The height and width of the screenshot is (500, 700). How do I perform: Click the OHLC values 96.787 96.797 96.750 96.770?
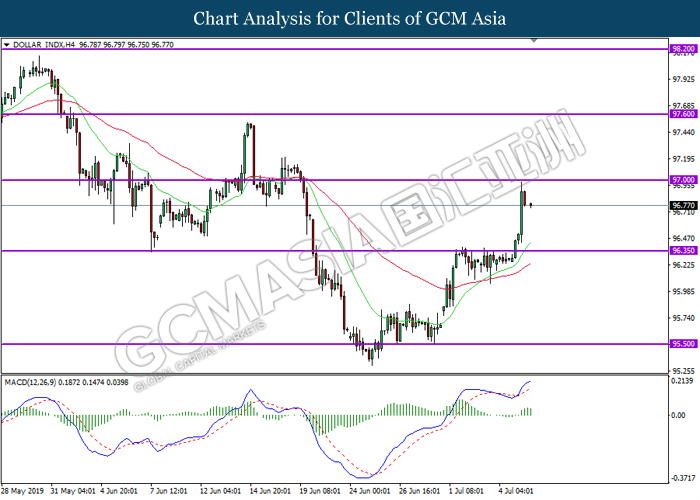click(126, 45)
